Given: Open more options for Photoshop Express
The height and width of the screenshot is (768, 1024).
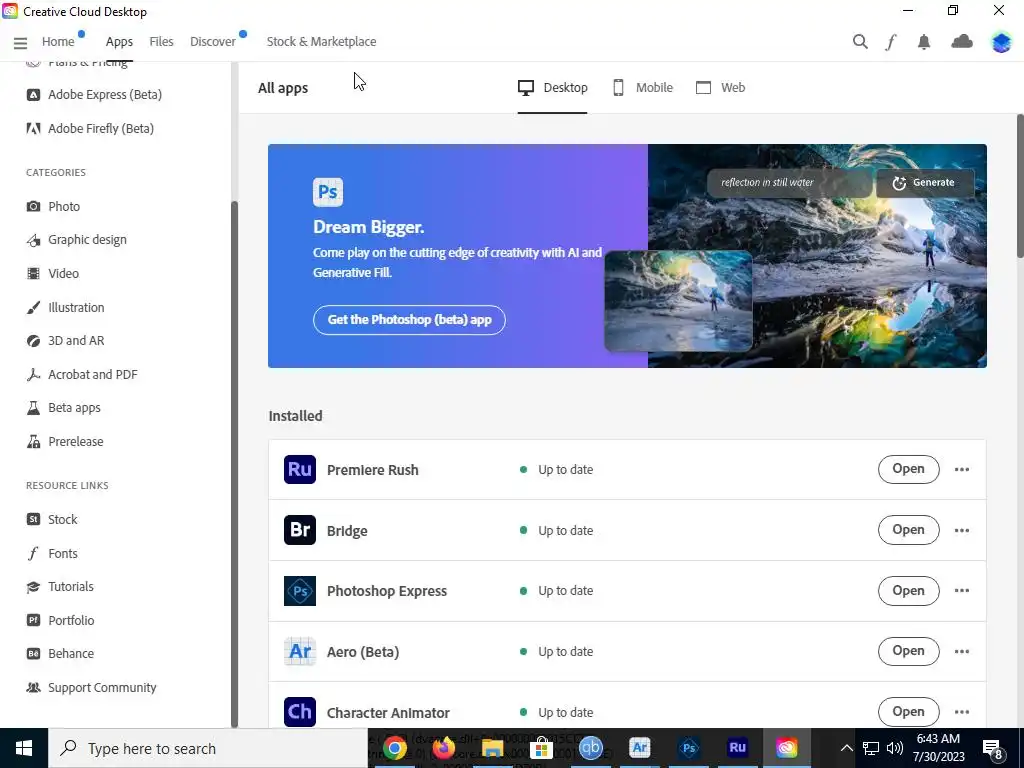Looking at the screenshot, I should tap(961, 590).
